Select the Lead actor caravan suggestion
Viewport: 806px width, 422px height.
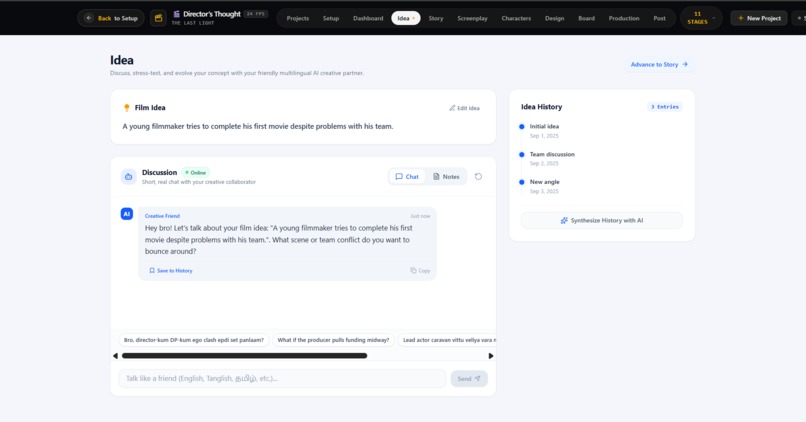point(447,340)
